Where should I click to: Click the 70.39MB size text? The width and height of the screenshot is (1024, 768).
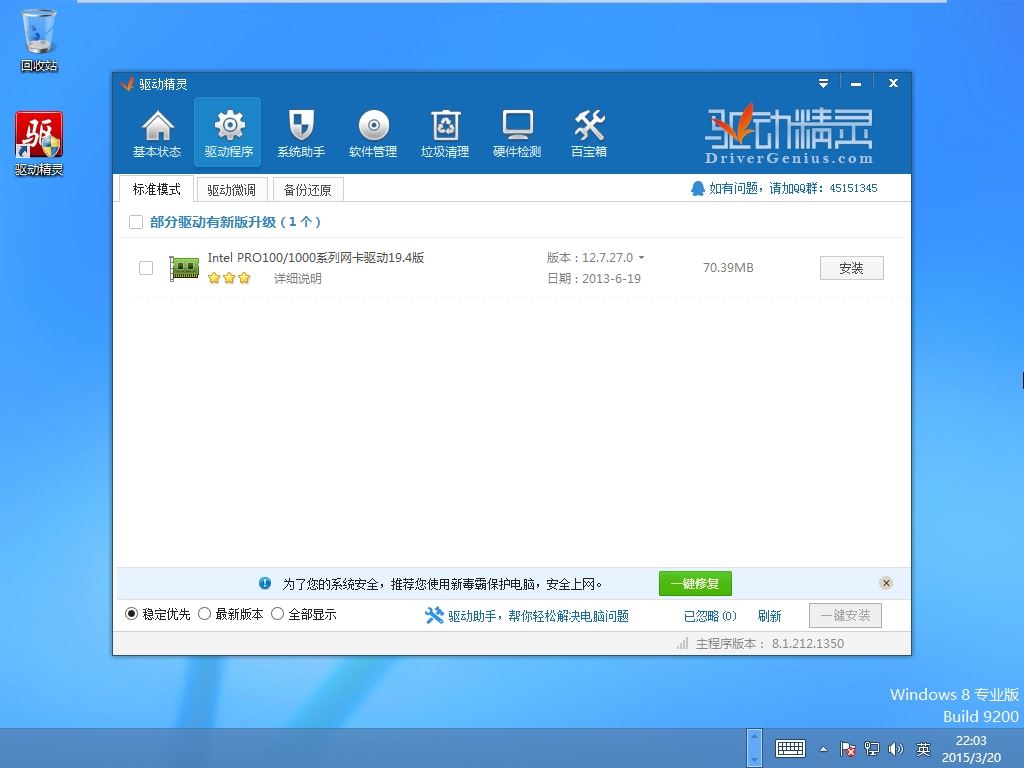point(728,268)
